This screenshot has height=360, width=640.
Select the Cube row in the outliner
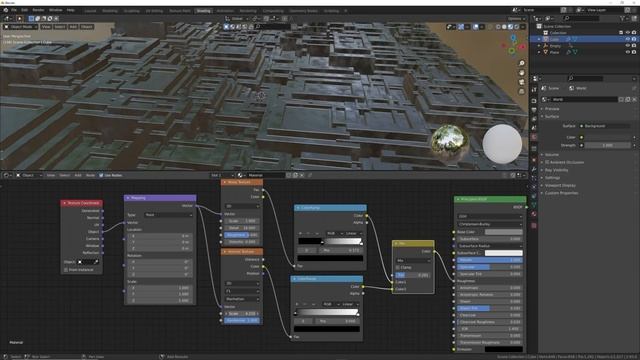[x=583, y=39]
